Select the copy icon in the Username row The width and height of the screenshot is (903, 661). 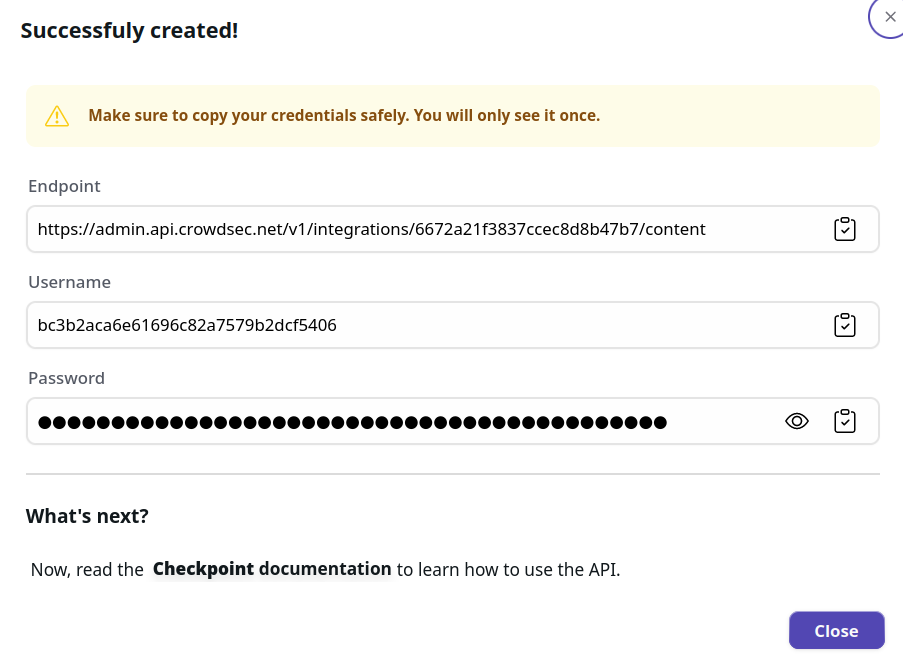point(845,325)
